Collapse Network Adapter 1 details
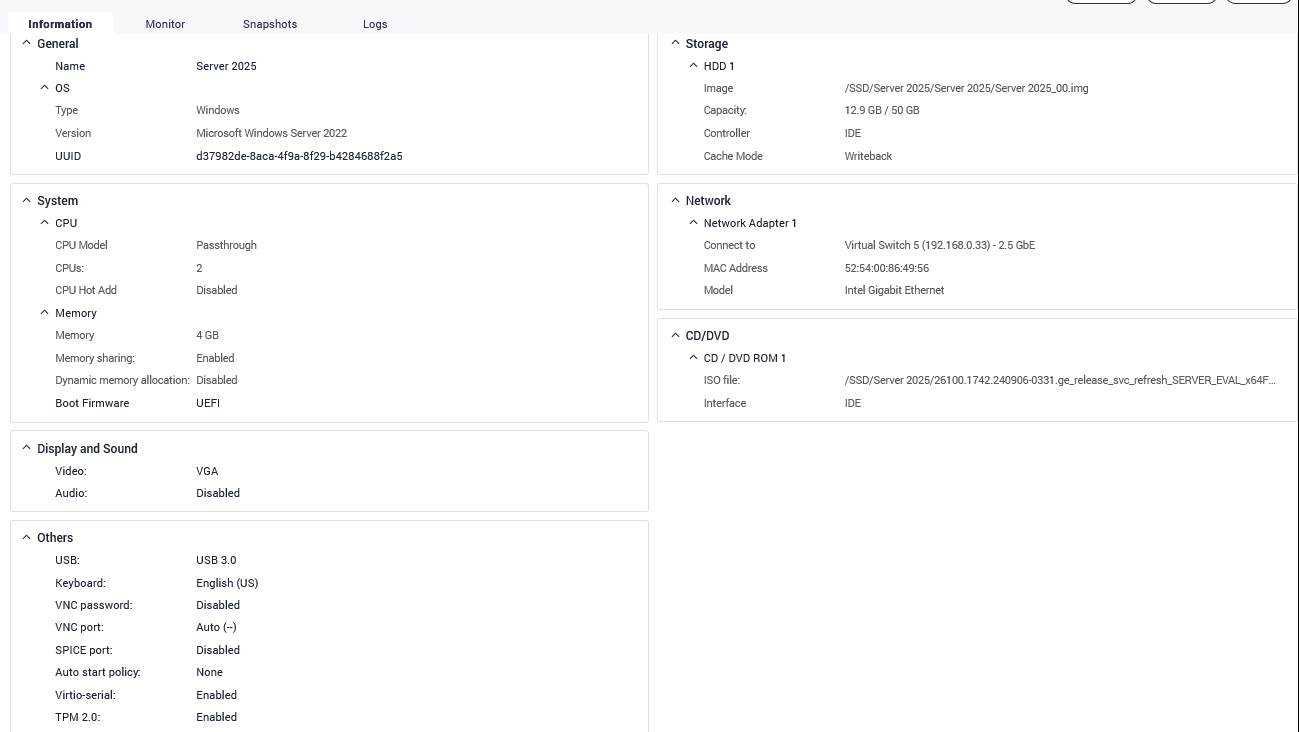 tap(693, 223)
